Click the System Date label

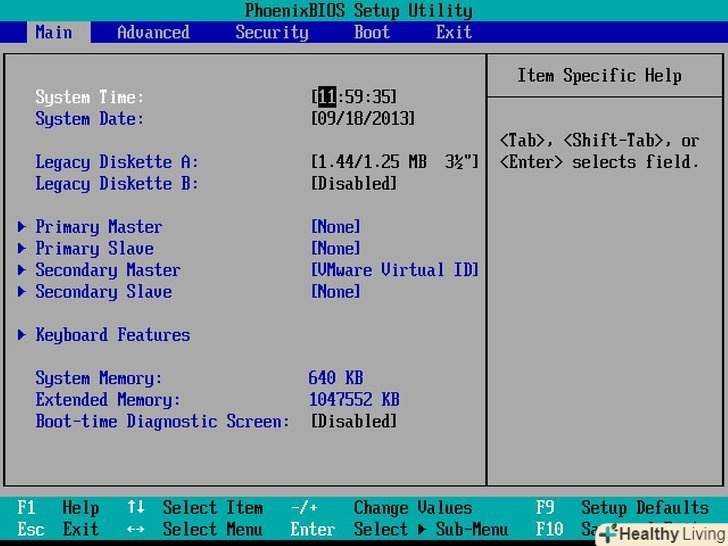tap(90, 119)
